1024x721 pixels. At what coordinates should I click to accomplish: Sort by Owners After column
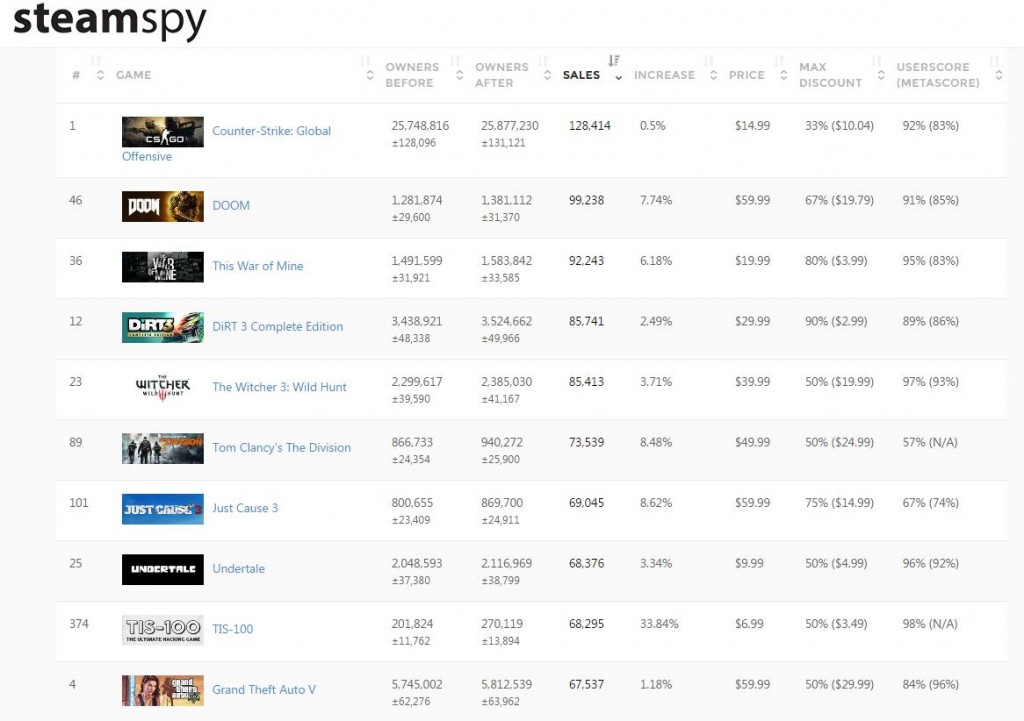point(502,75)
